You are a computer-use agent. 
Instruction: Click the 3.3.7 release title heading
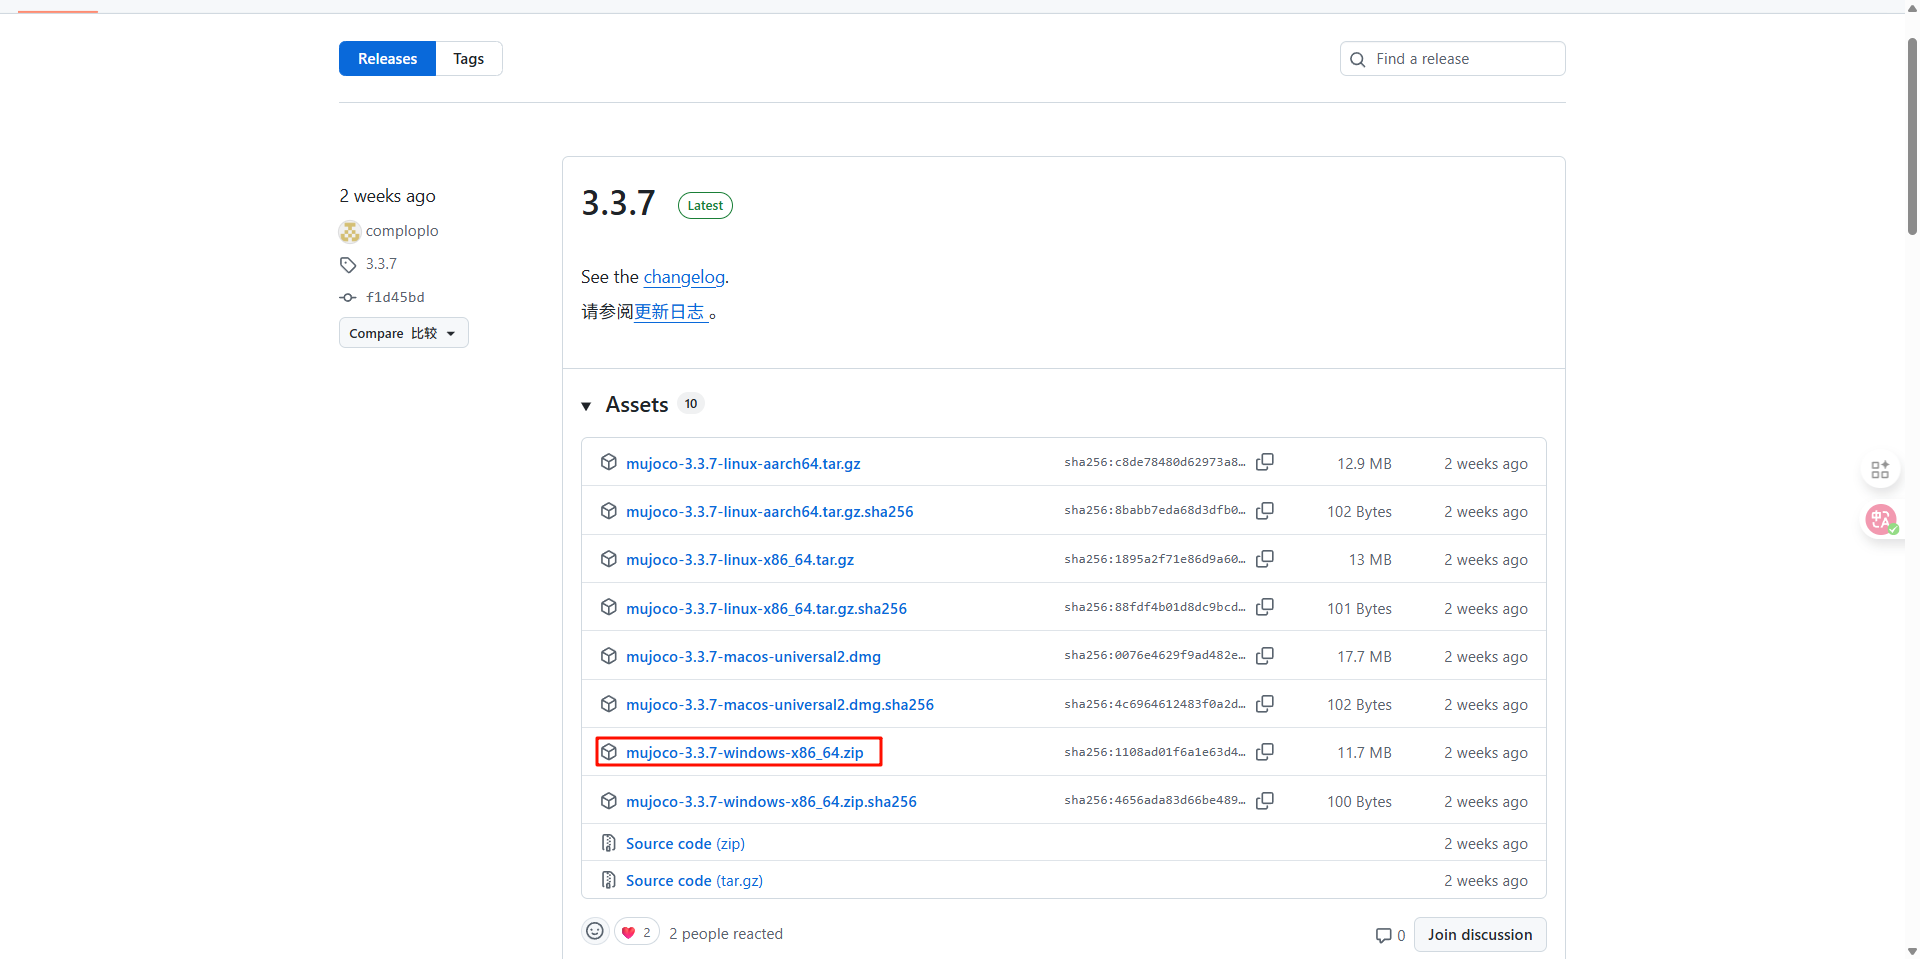coord(618,203)
